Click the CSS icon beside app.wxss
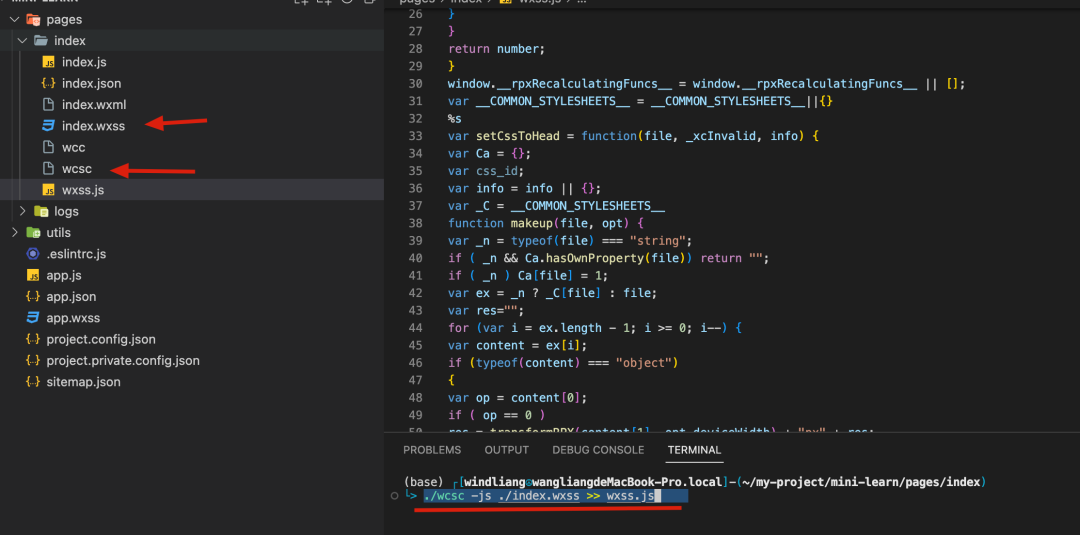The height and width of the screenshot is (535, 1080). click(32, 318)
